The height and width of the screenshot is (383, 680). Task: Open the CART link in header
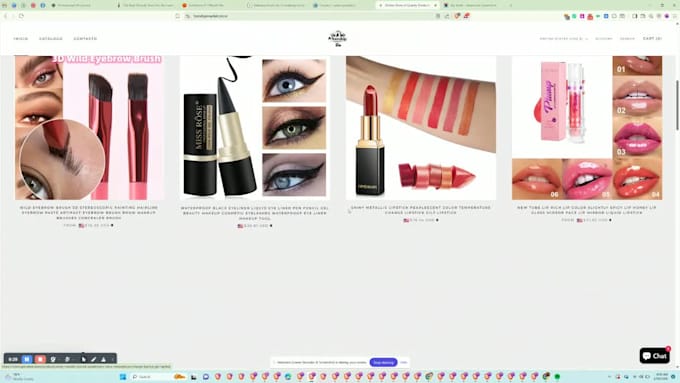[652, 39]
